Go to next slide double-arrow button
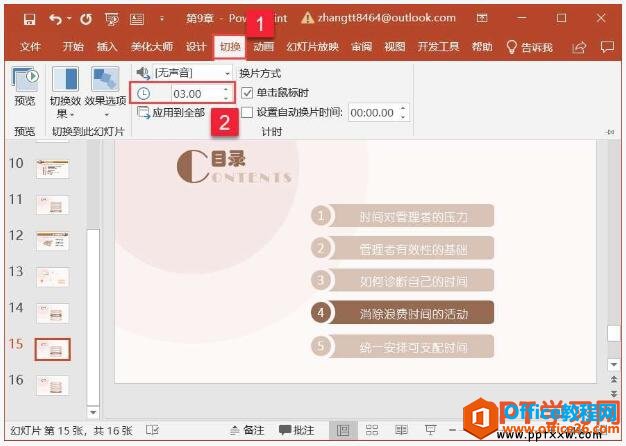626x446 pixels. click(614, 394)
